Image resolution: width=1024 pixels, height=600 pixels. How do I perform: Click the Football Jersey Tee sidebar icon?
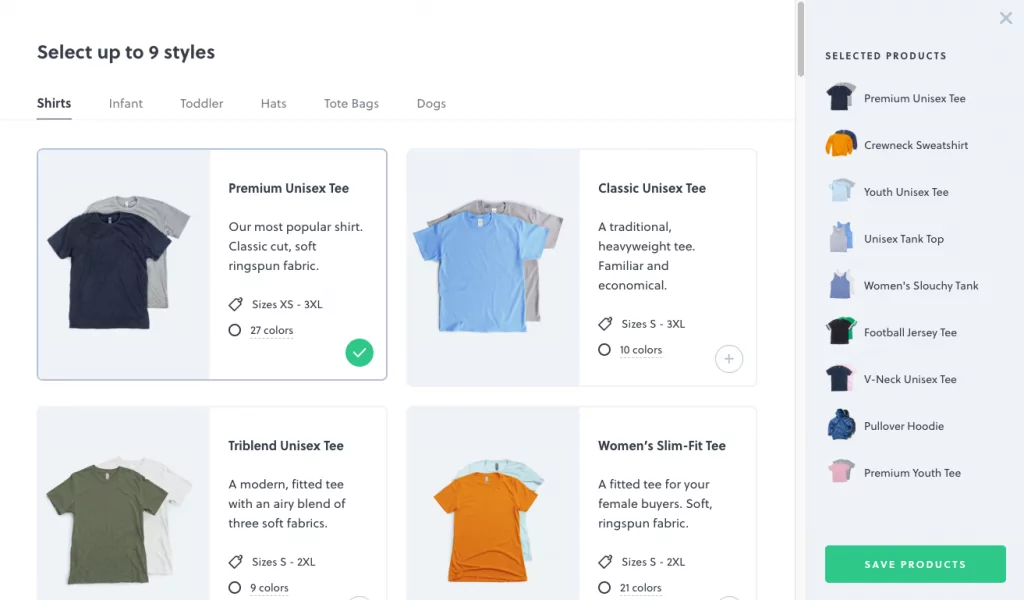pos(841,332)
